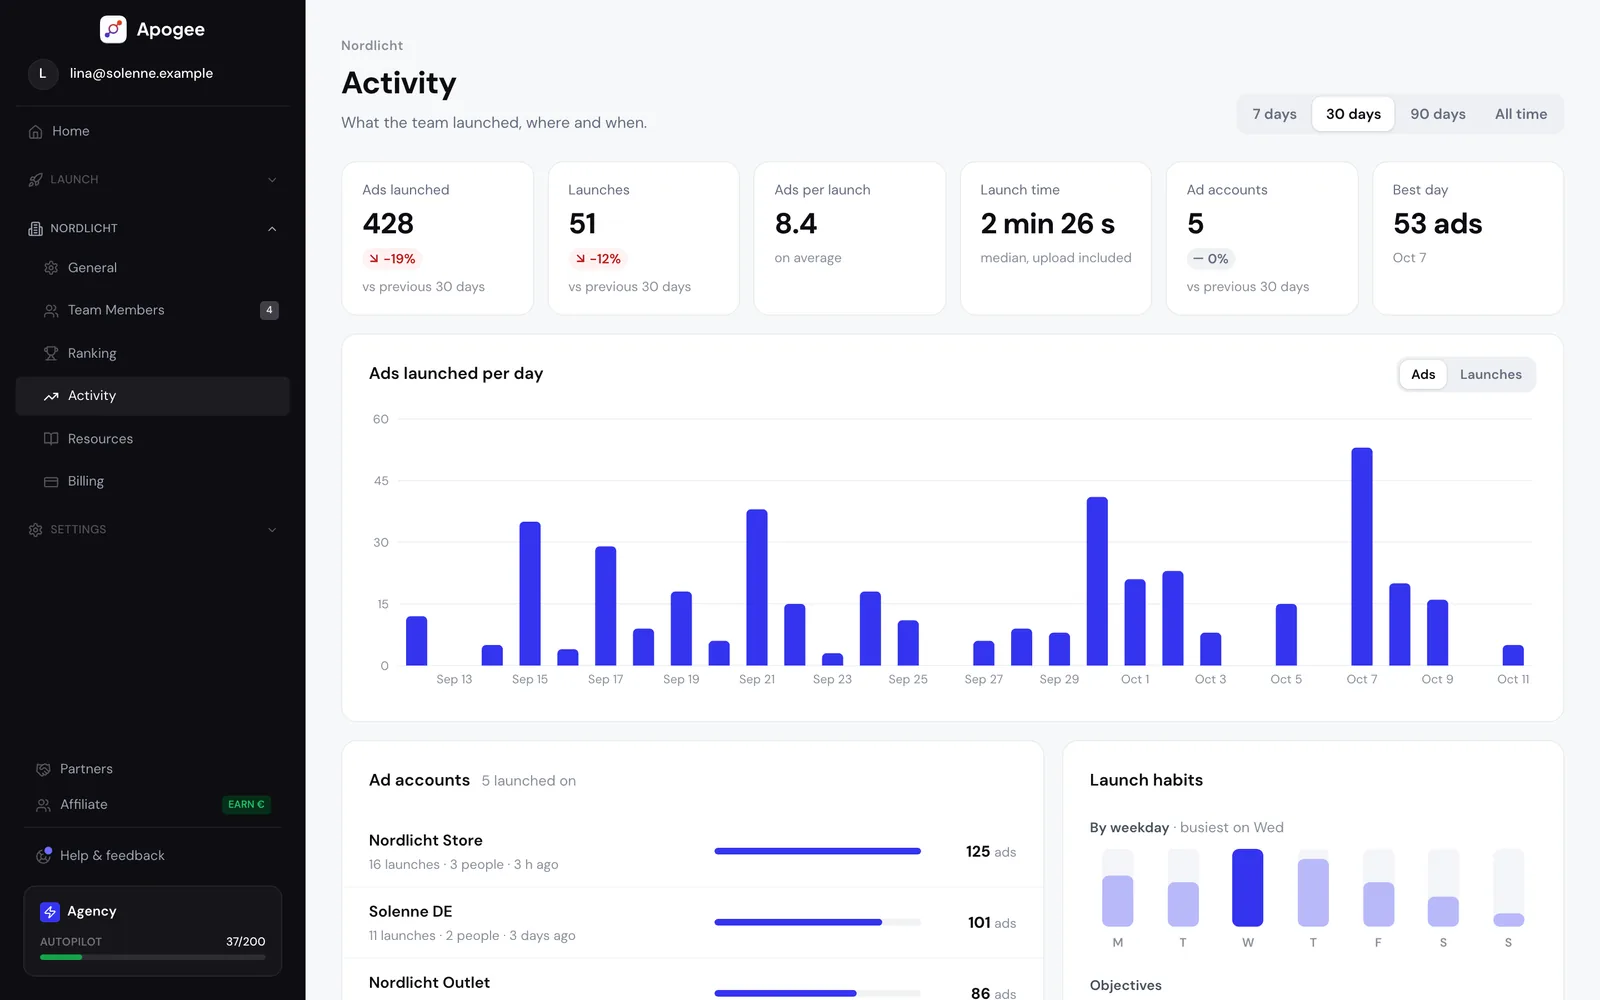This screenshot has width=1600, height=1000.
Task: Click the Nordlicht breadcrumb
Action: click(x=372, y=45)
